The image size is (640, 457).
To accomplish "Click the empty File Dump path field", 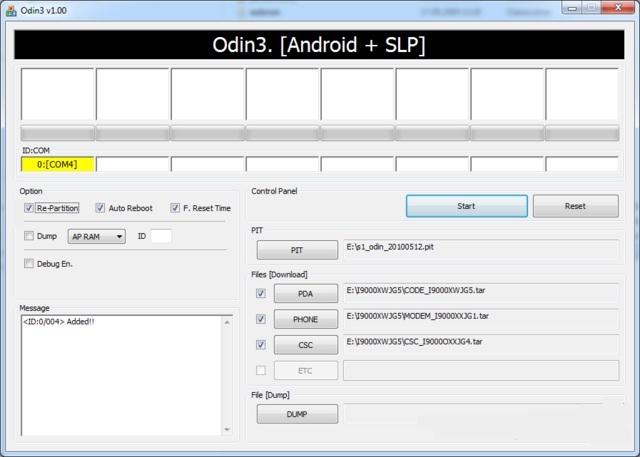I will 481,414.
